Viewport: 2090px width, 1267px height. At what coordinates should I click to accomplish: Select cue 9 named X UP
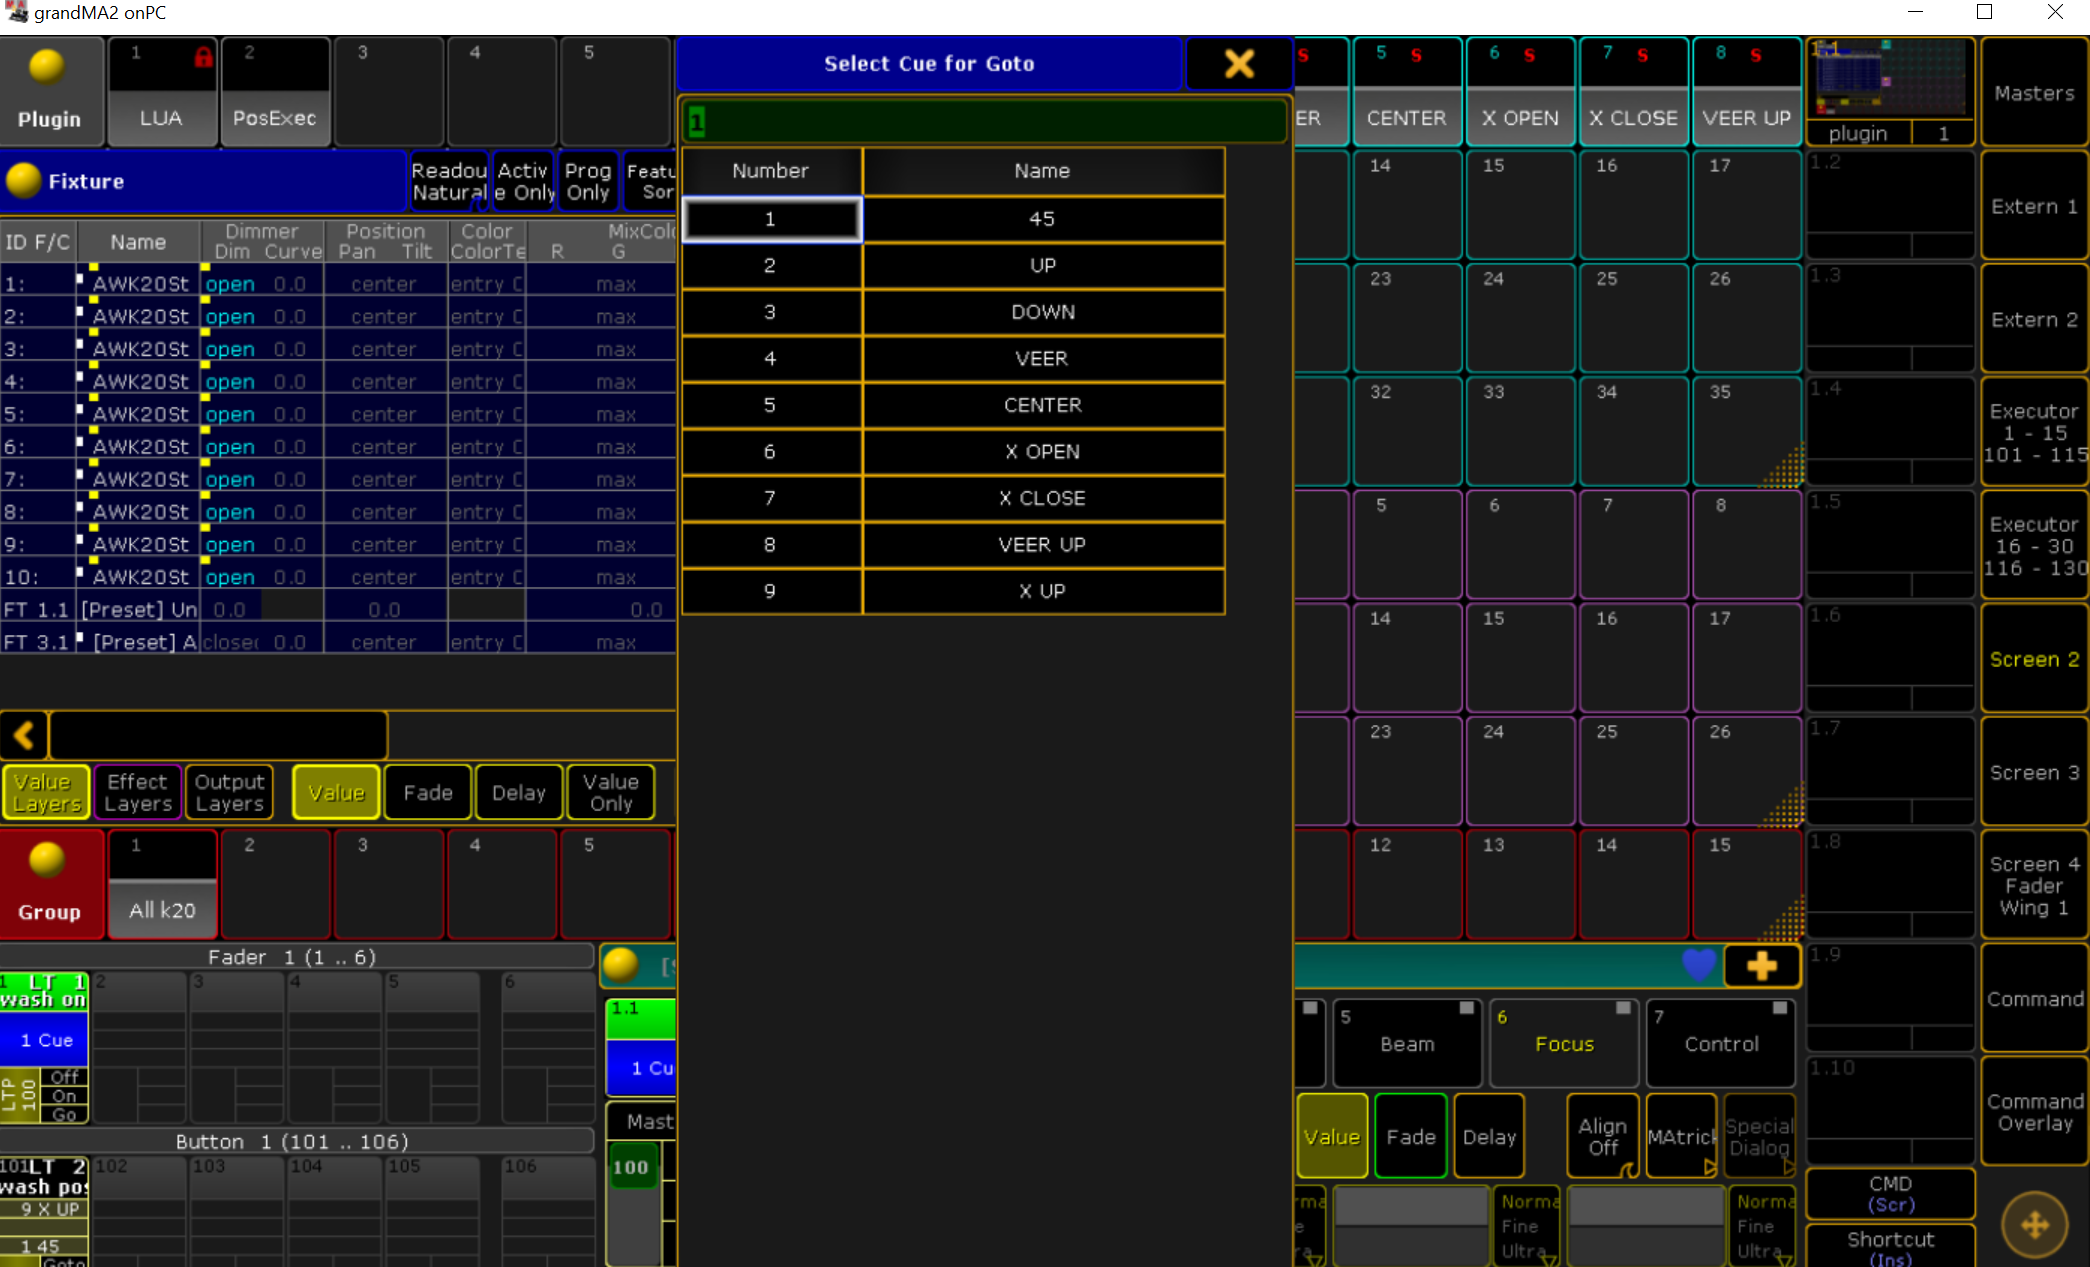(953, 591)
